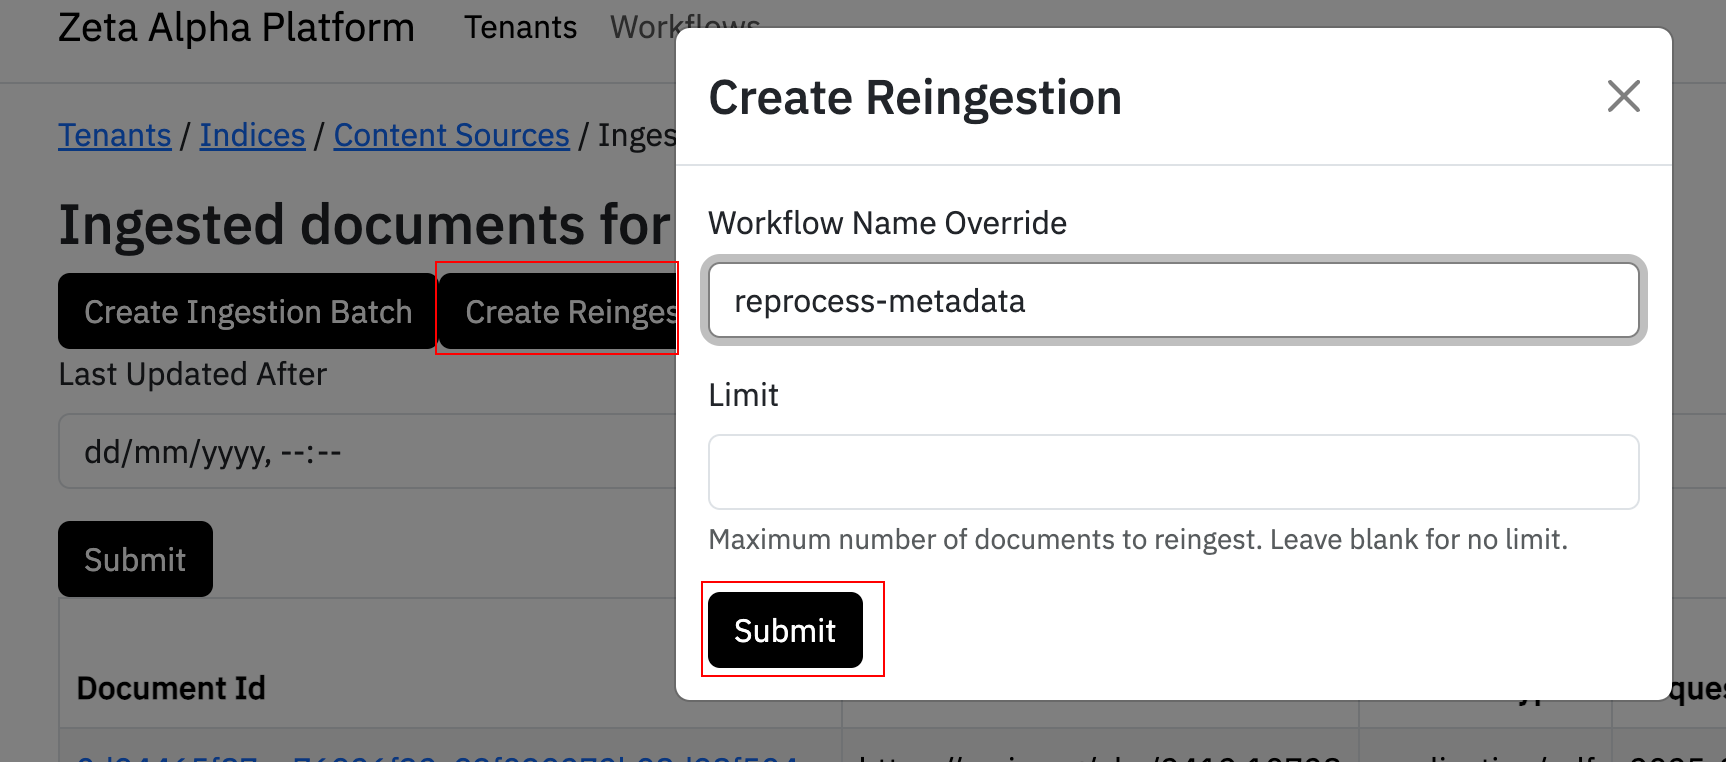Click the Workflow Name Override label

click(x=887, y=223)
